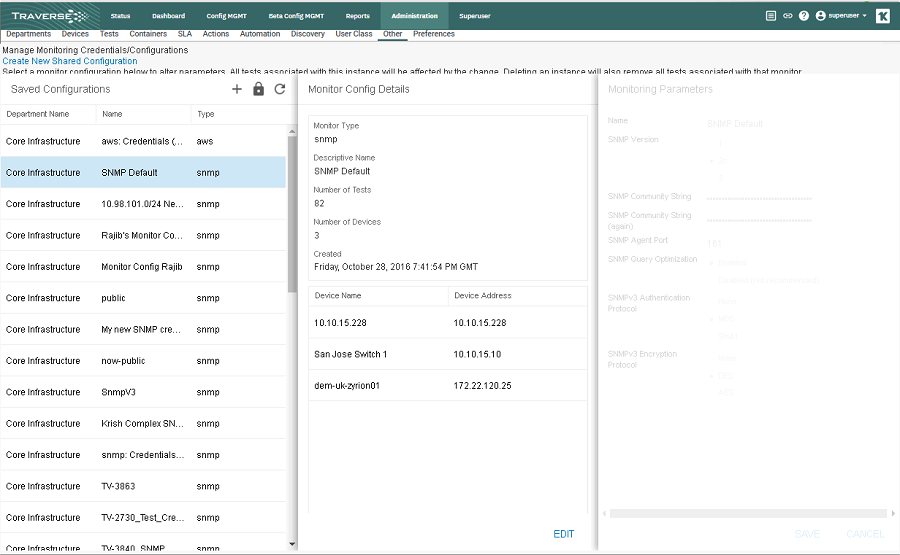Select the public configuration row
Image resolution: width=900 pixels, height=555 pixels.
[x=143, y=298]
